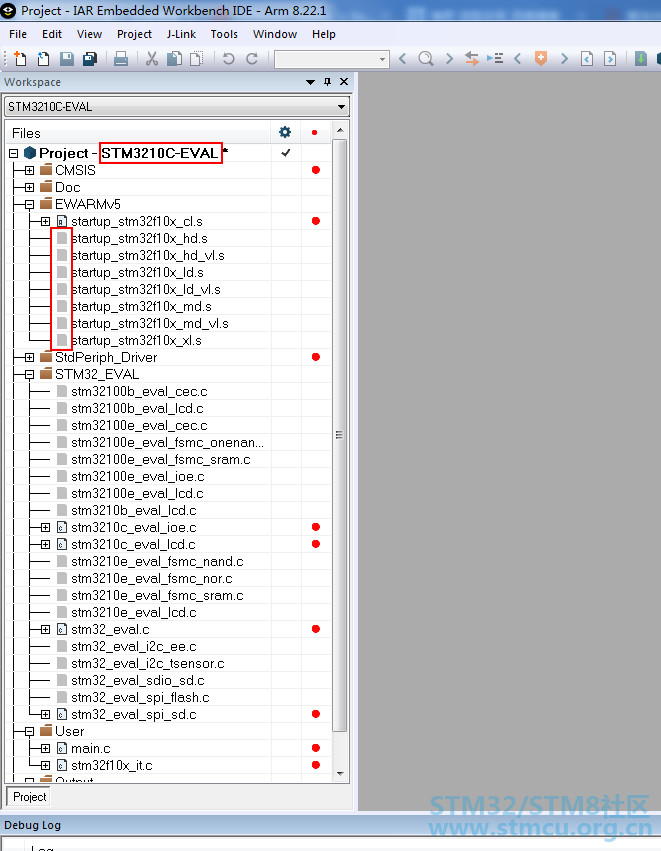Click the Print toolbar icon
The width and height of the screenshot is (661, 851).
[120, 58]
